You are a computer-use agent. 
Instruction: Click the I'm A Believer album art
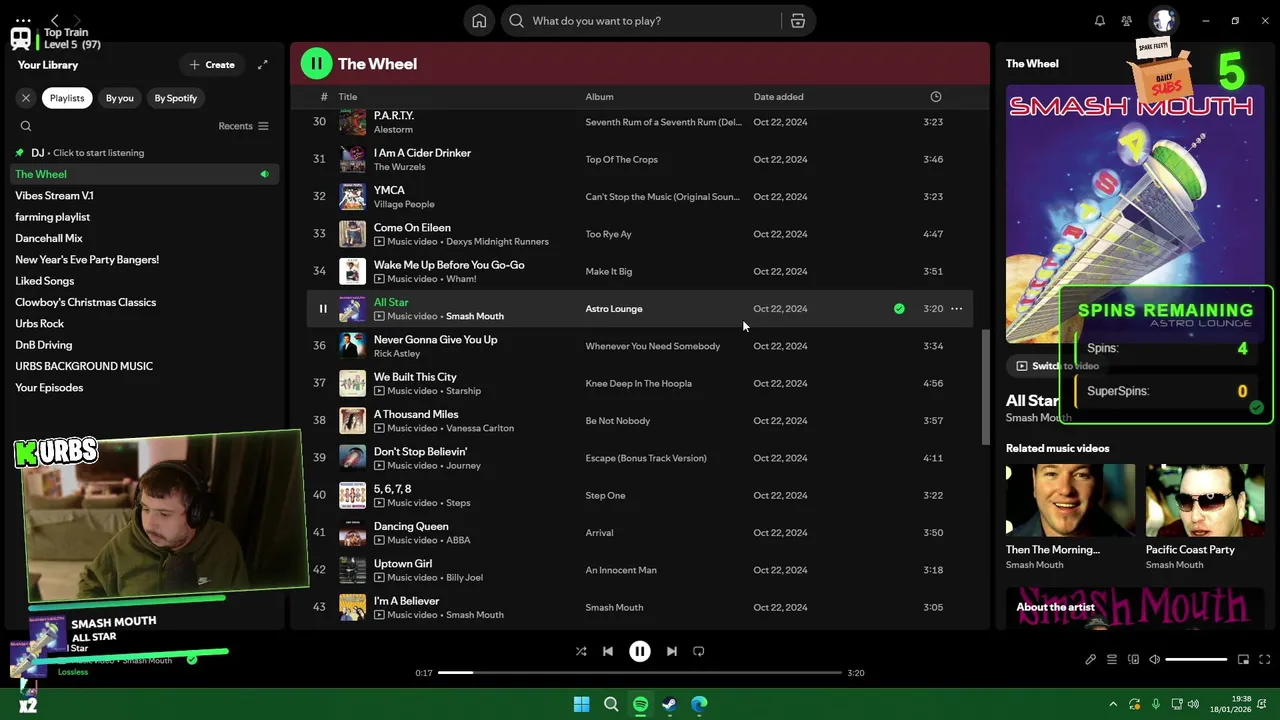click(352, 607)
